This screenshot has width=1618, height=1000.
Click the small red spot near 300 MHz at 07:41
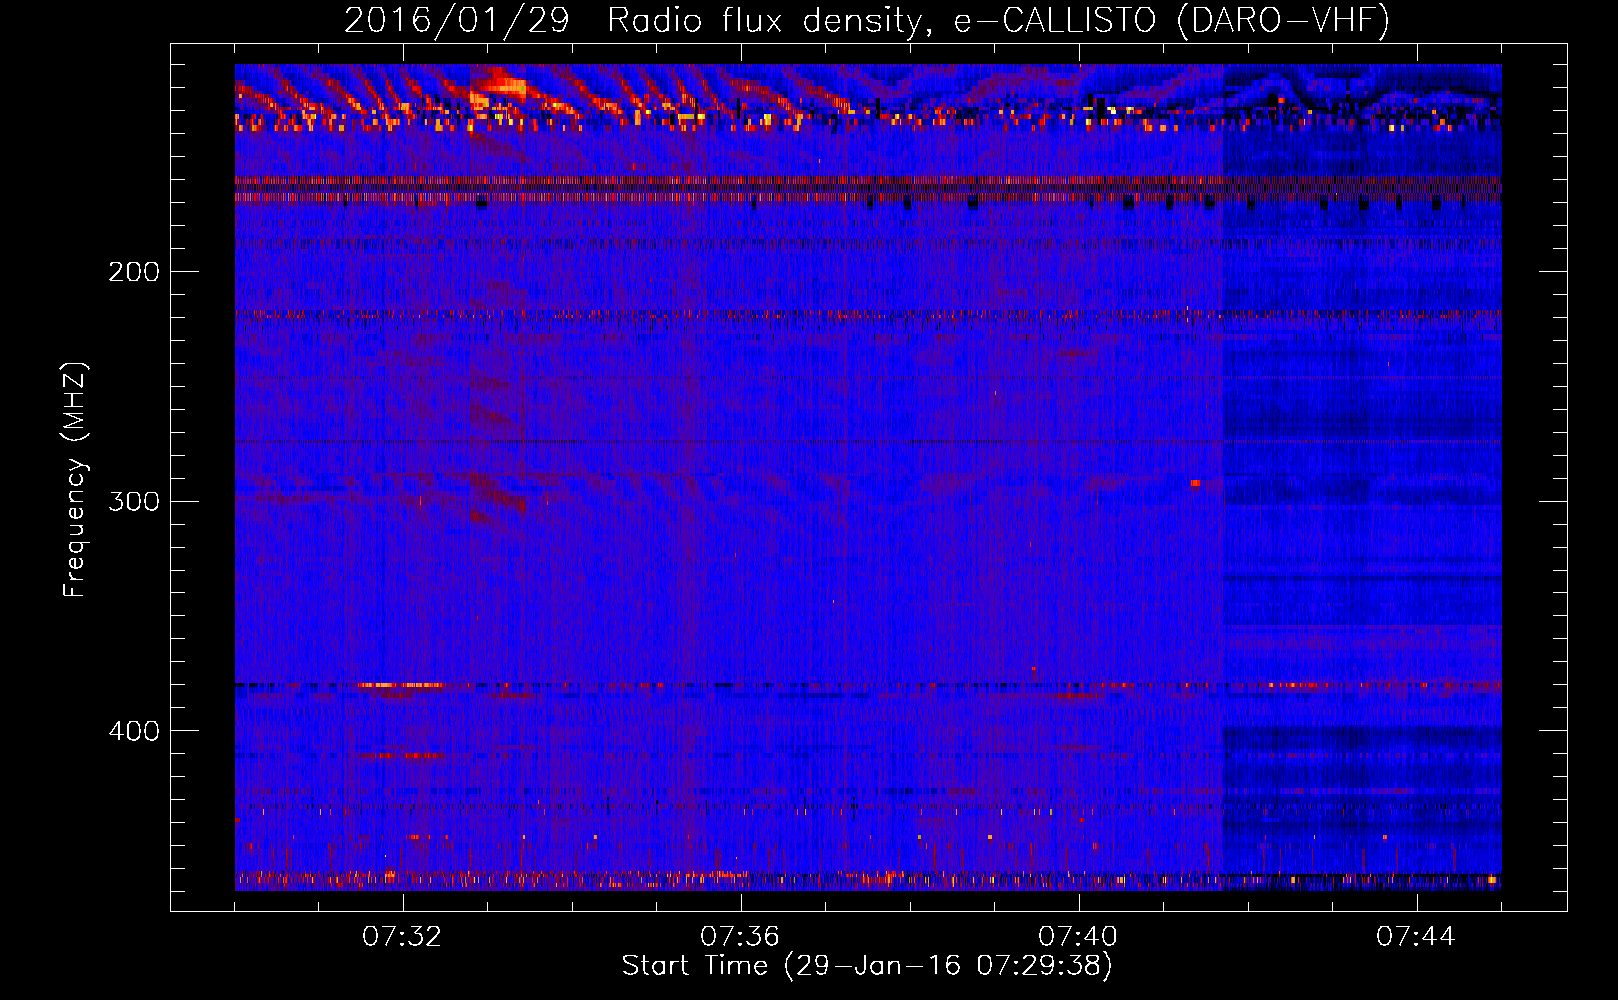click(1195, 483)
